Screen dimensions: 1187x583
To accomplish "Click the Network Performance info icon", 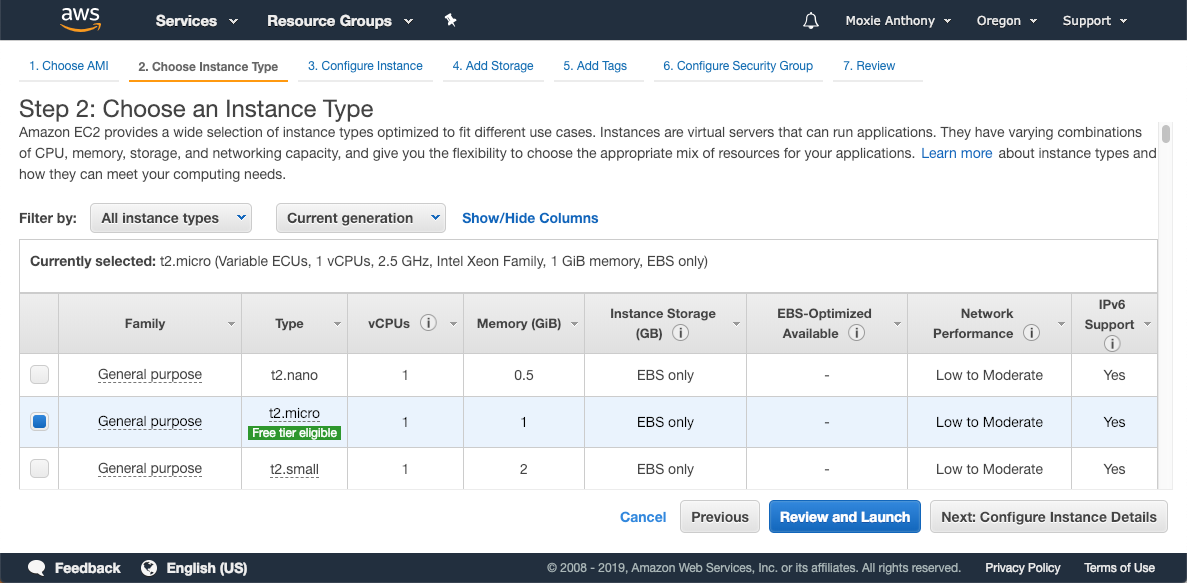I will coord(1030,333).
